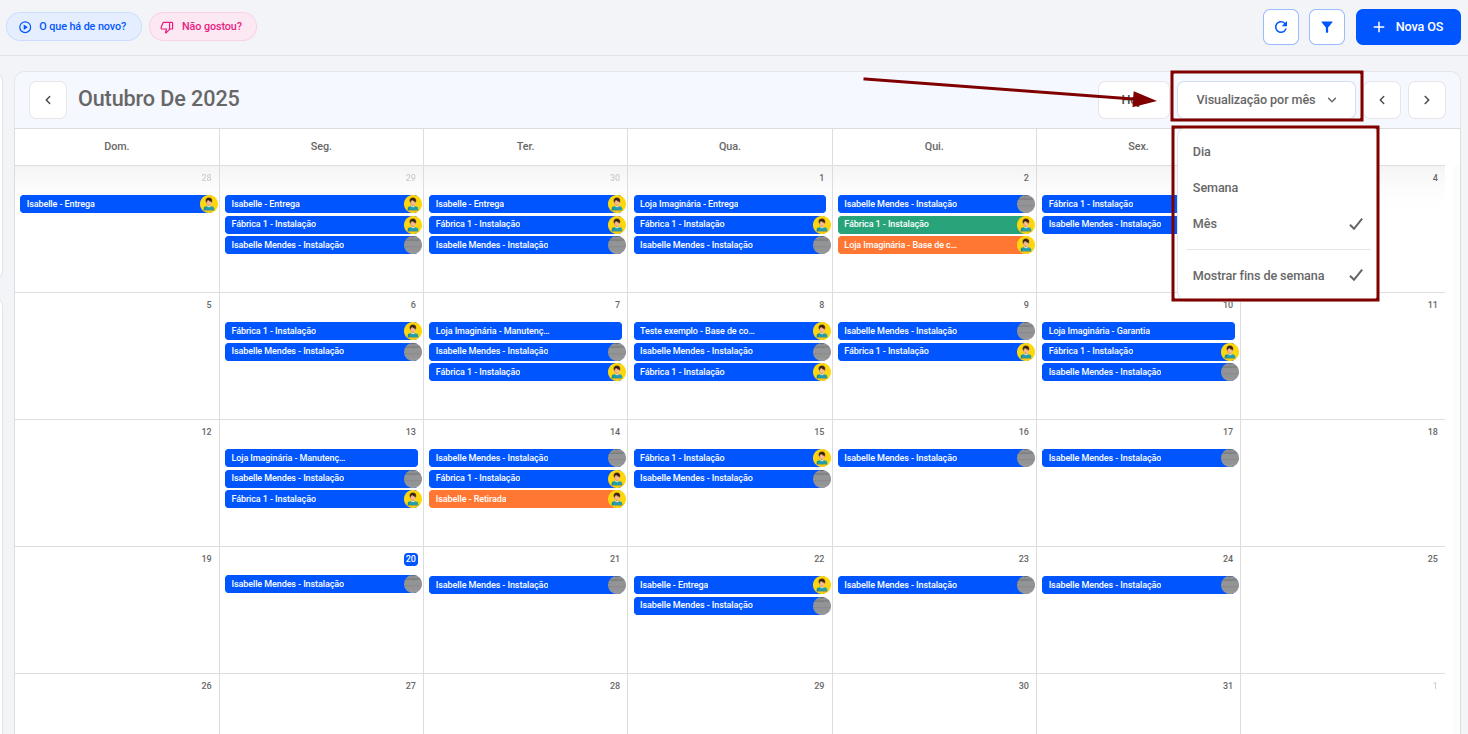Open "Isabelle Mendes - Instalação" event on day 22

[x=732, y=605]
